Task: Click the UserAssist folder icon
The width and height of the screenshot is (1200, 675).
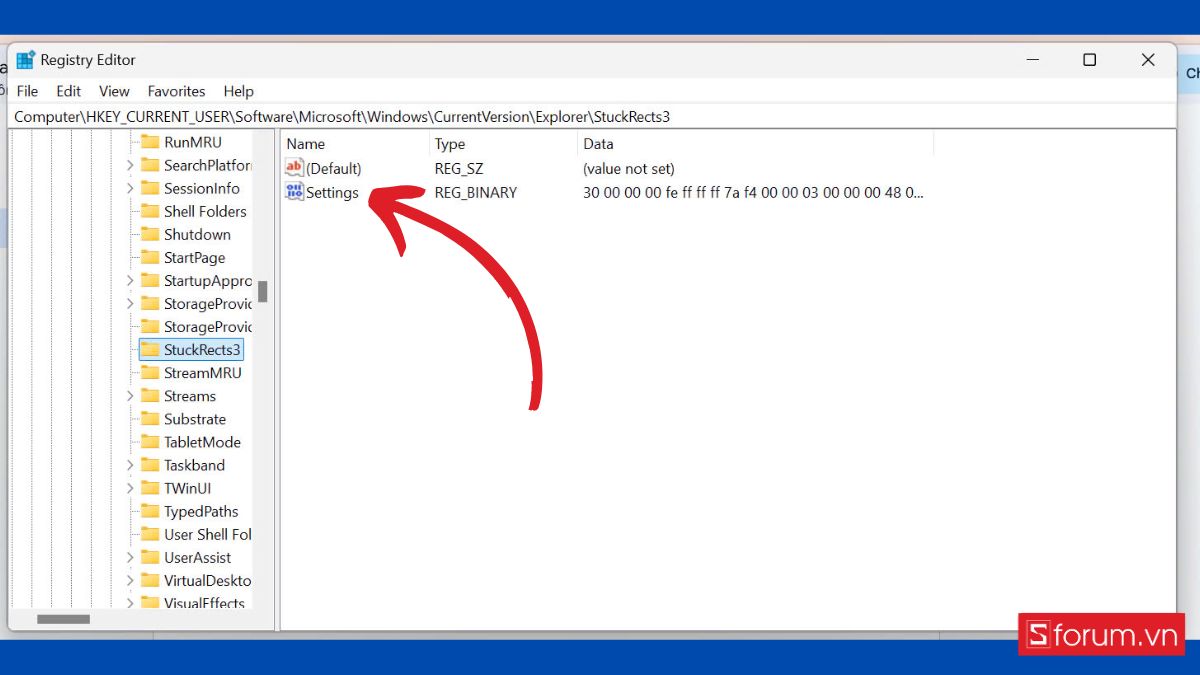Action: (x=150, y=557)
